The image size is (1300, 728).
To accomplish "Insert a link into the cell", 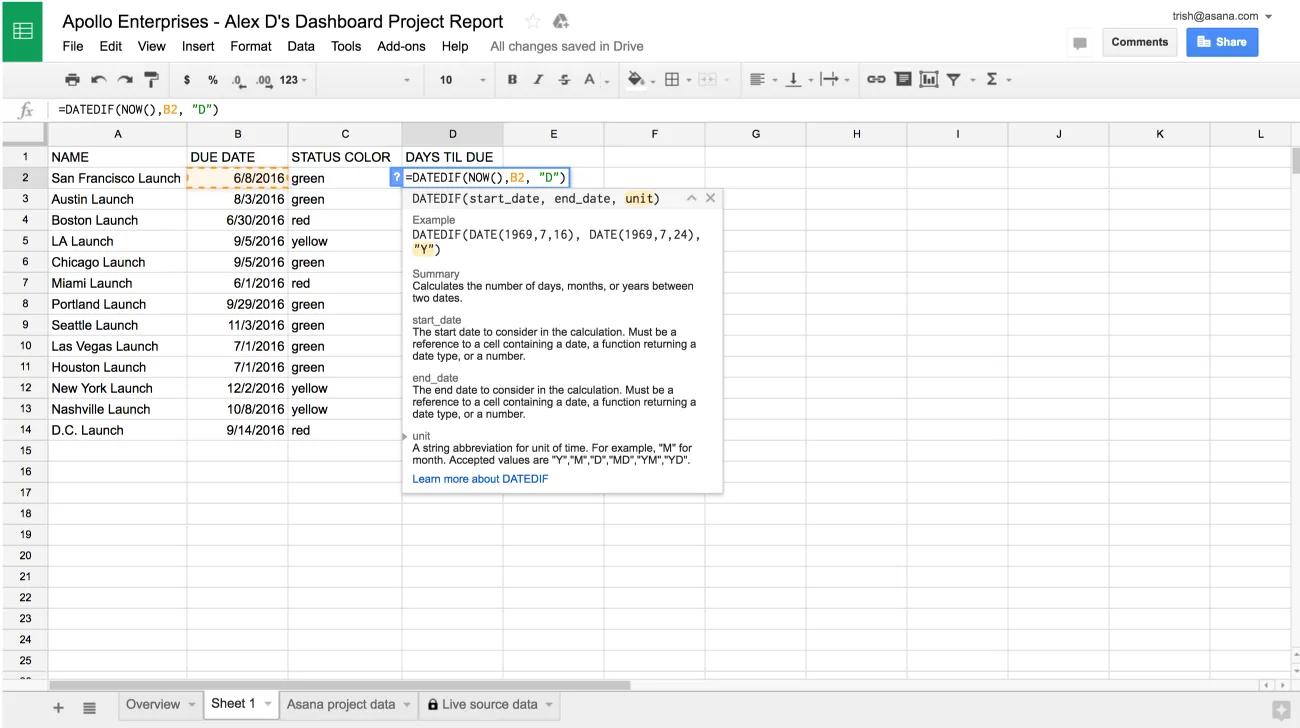I will coord(877,79).
